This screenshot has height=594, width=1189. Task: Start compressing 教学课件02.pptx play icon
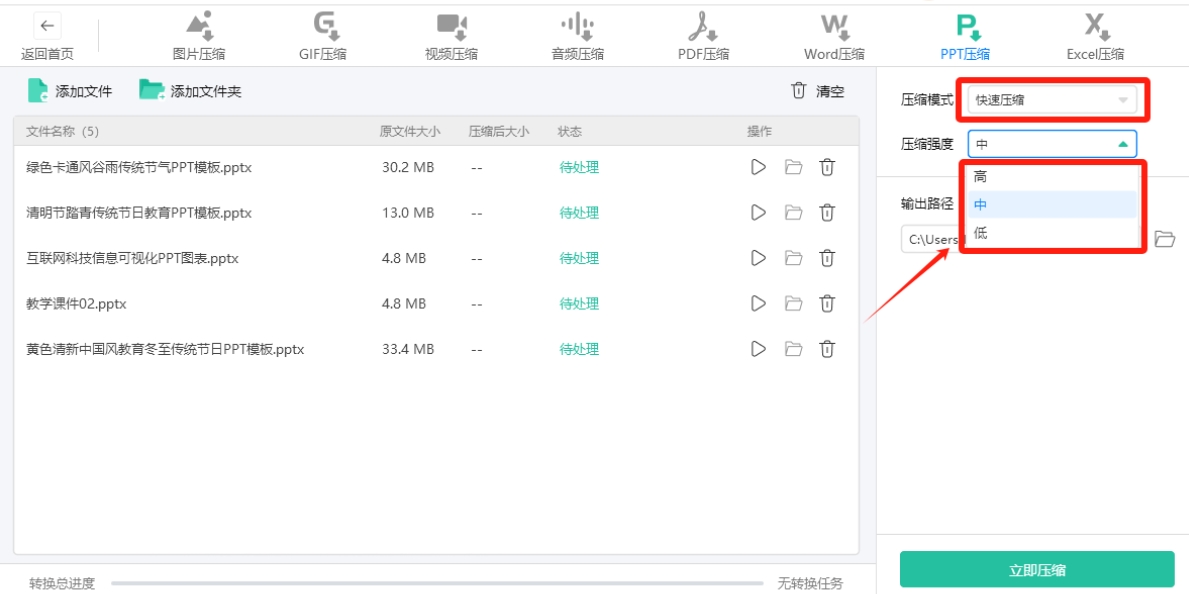[758, 303]
